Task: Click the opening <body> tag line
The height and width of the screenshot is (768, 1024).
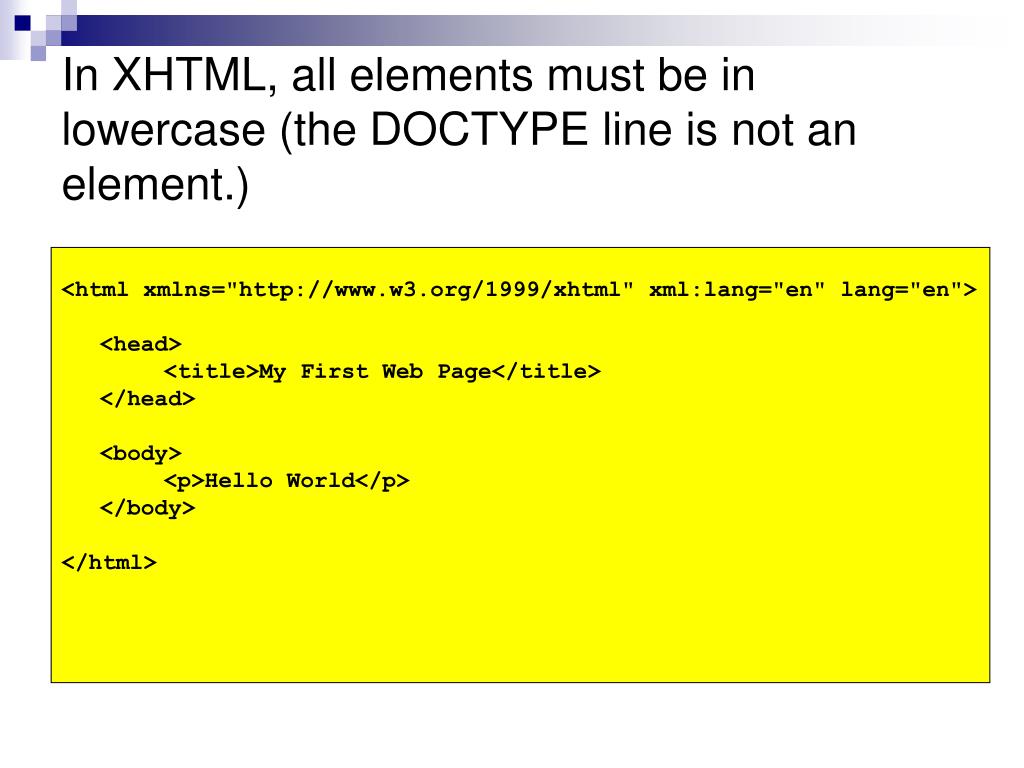Action: 140,453
